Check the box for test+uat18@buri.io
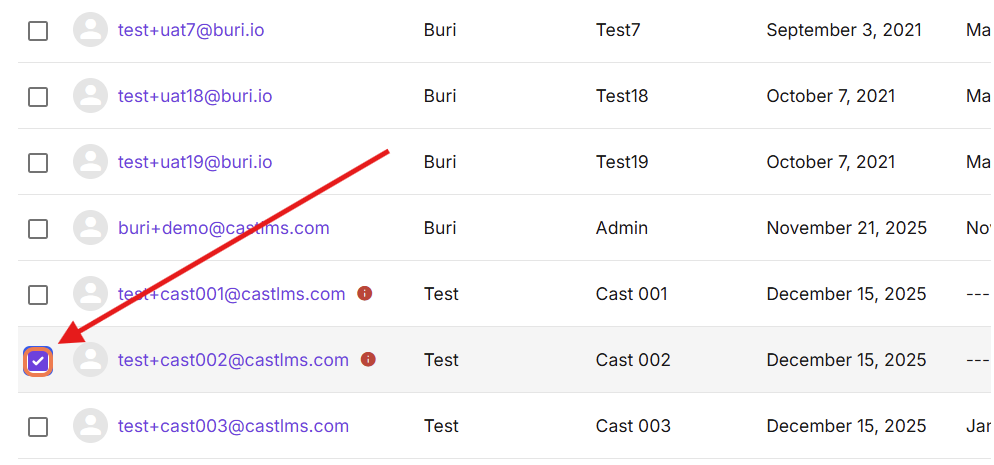Image resolution: width=994 pixels, height=465 pixels. pos(38,97)
